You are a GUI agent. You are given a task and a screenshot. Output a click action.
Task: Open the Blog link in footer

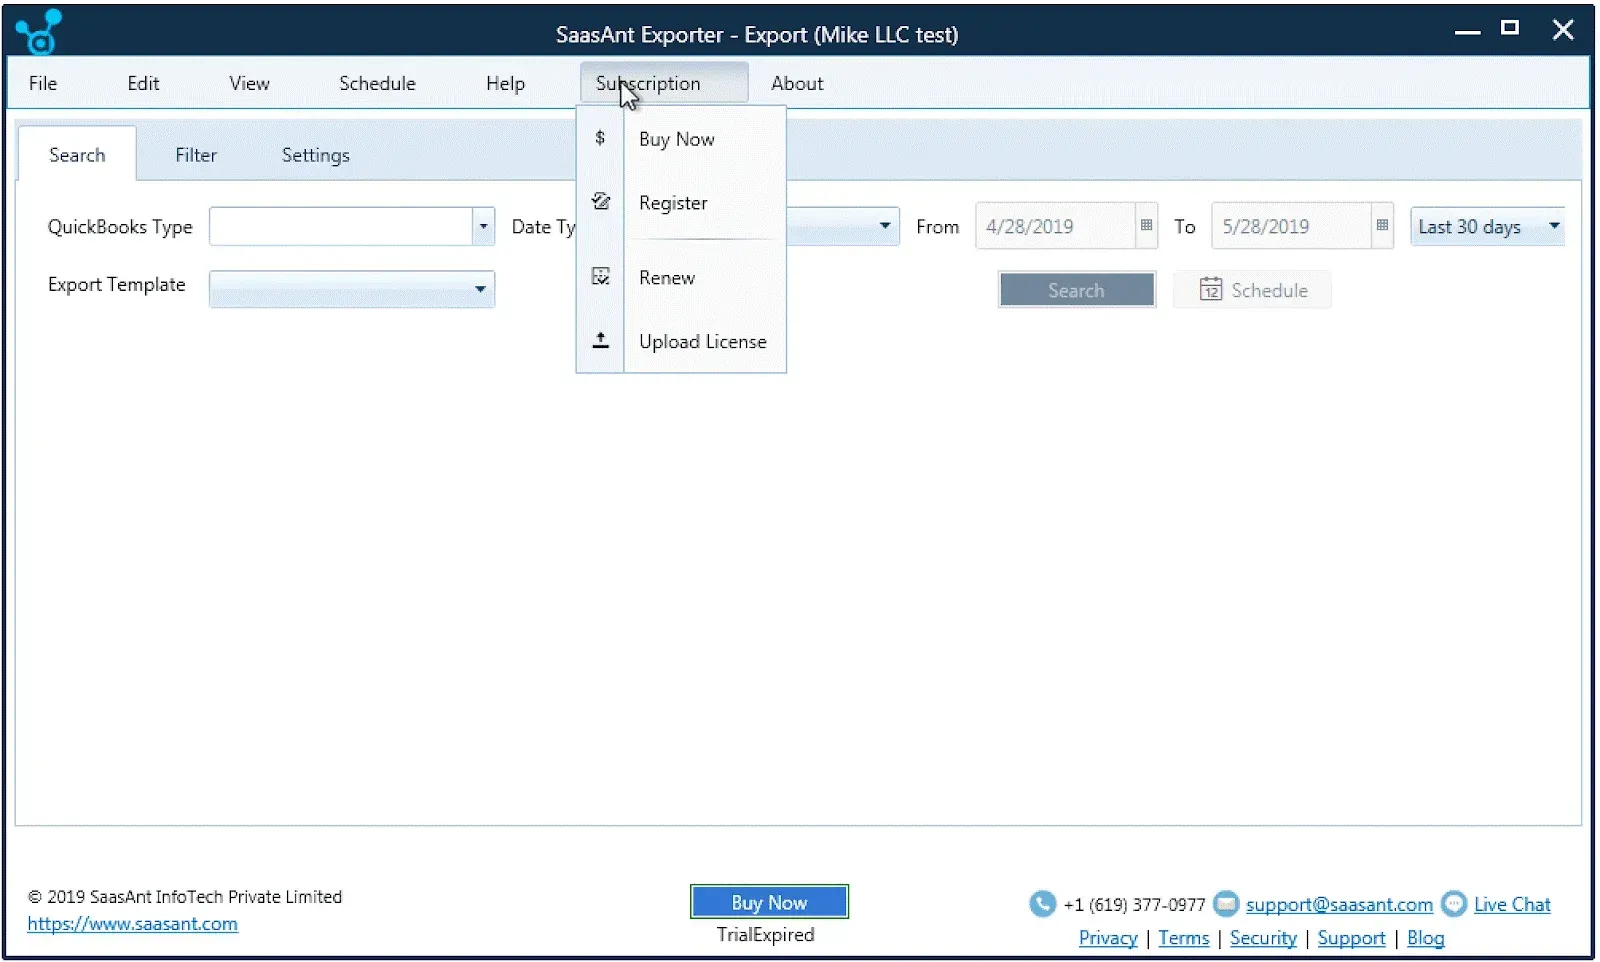pyautogui.click(x=1426, y=938)
